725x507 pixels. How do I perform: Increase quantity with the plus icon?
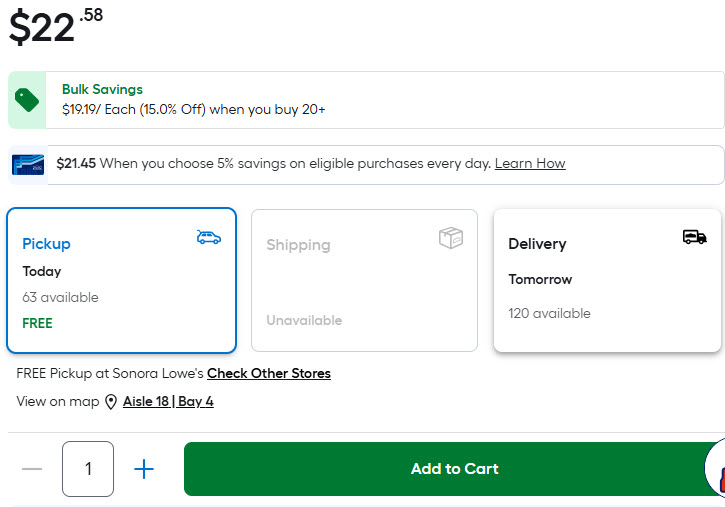(x=144, y=469)
